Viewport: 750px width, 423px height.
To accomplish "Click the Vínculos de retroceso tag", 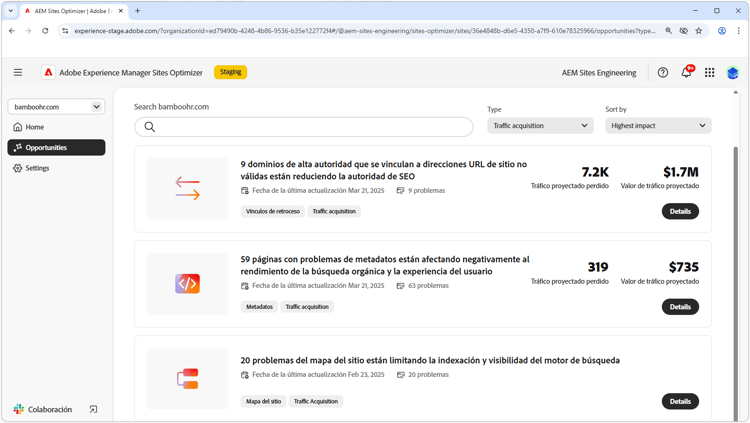I will 273,211.
